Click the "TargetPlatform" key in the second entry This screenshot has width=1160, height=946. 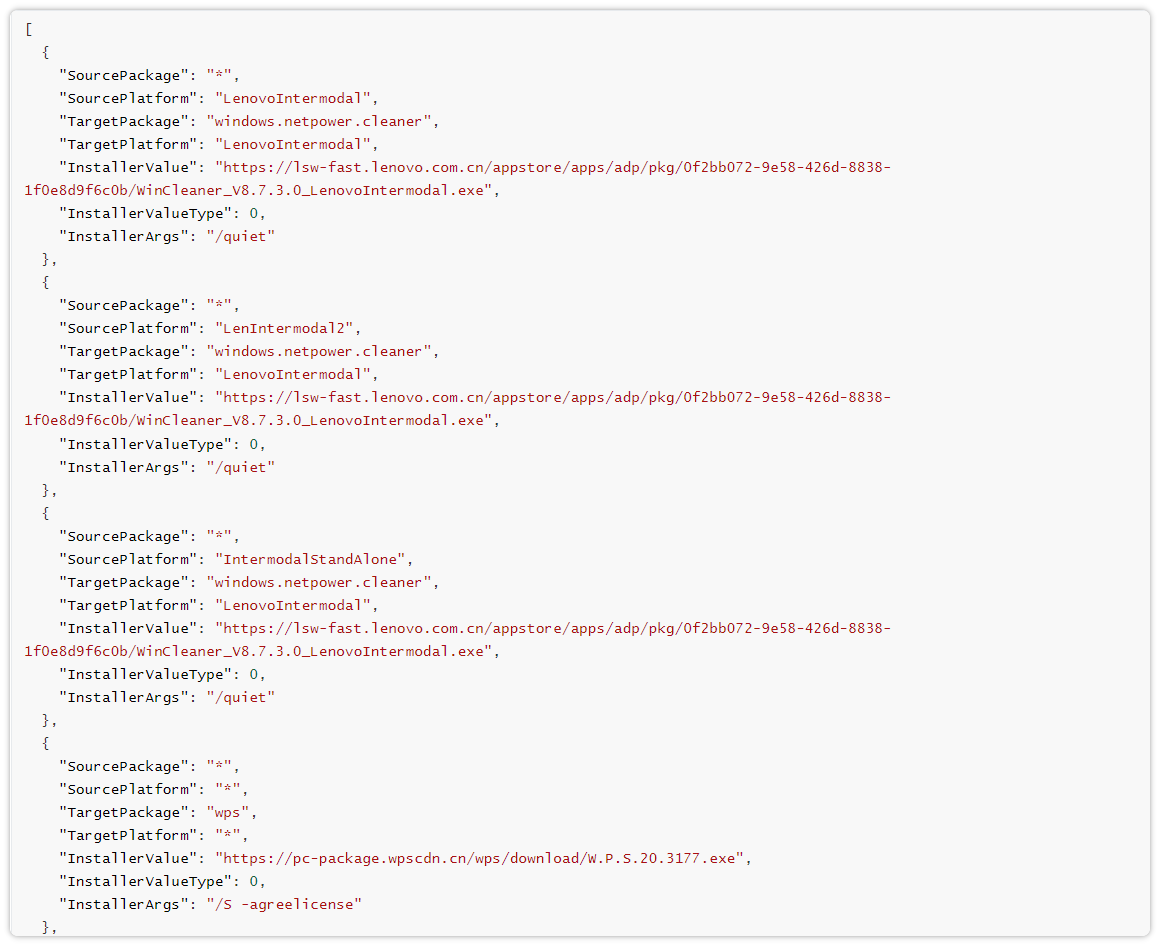tap(128, 374)
